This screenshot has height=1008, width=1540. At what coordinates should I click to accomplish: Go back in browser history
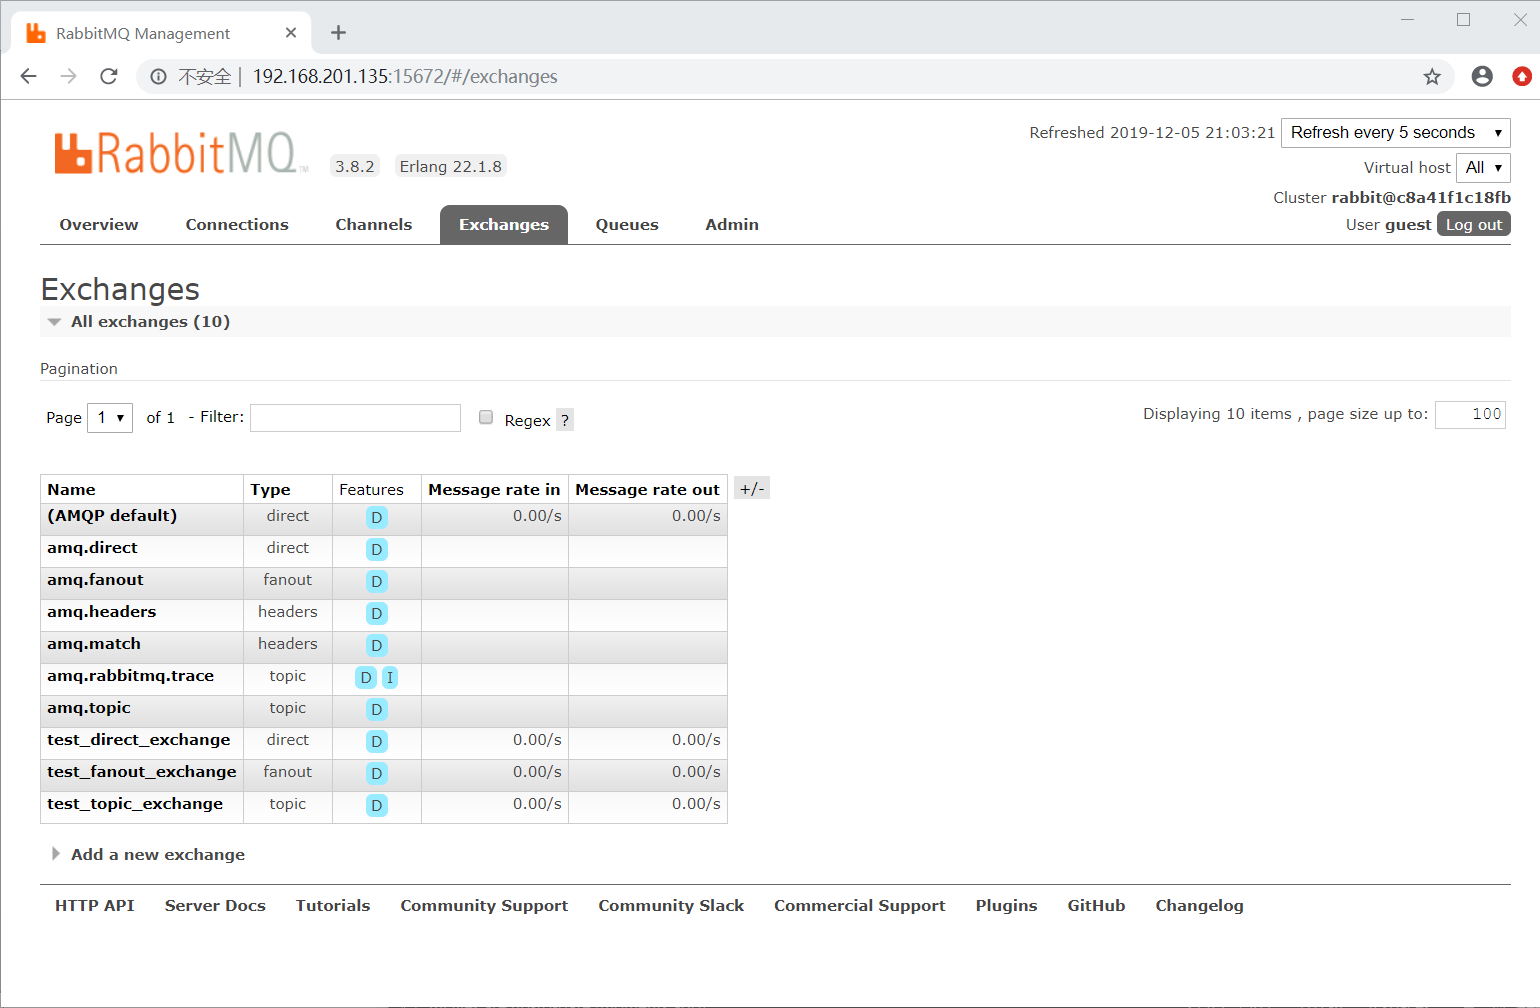pos(28,76)
